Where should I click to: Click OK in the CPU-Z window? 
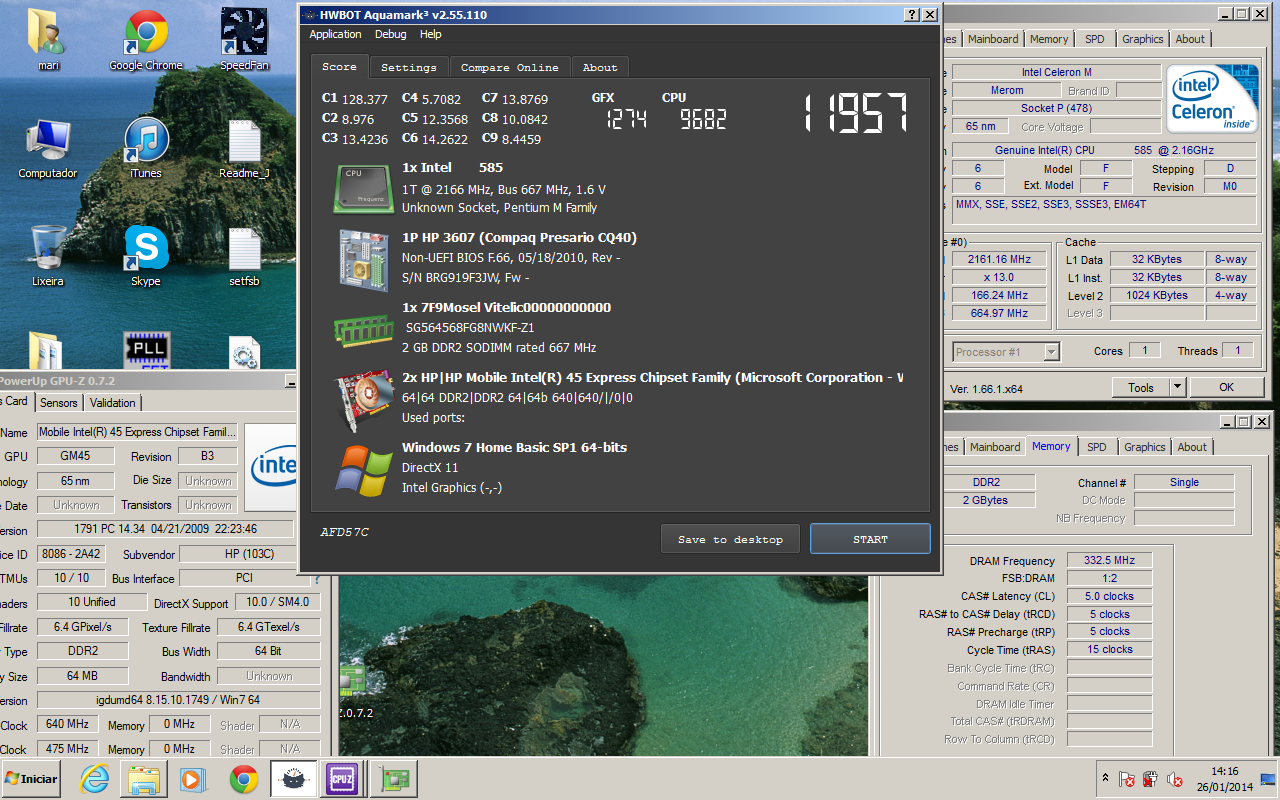point(1226,387)
